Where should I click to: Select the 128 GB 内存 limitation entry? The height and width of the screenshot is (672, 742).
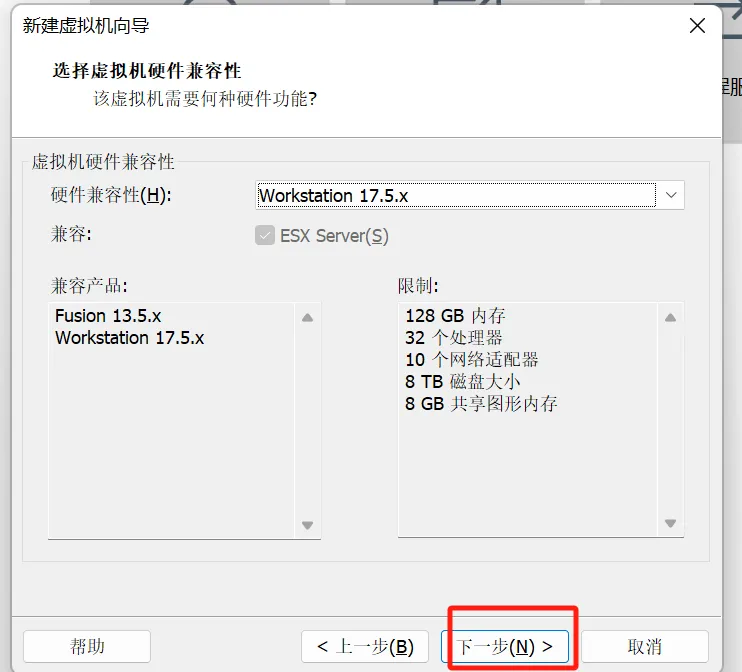(455, 316)
